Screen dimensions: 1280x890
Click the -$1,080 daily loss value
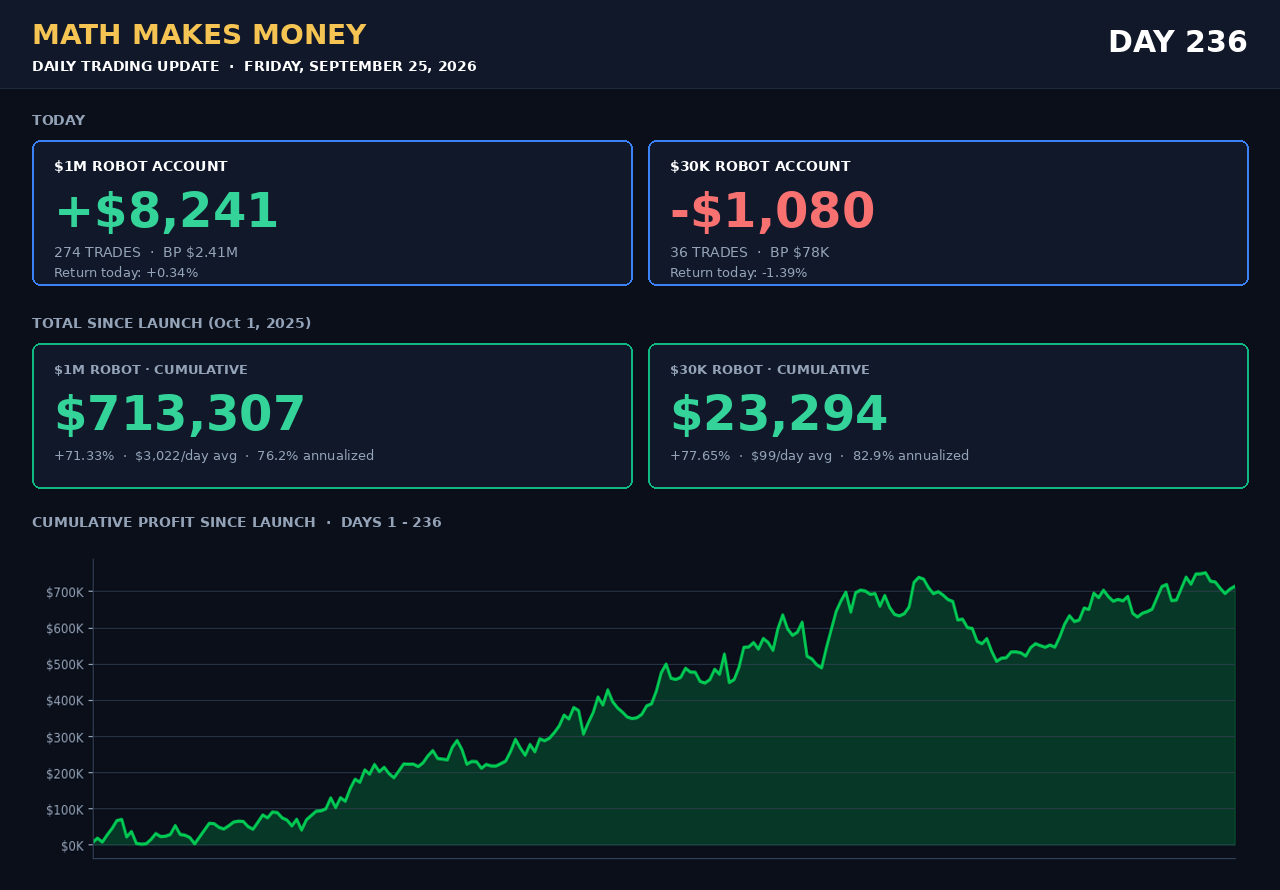click(x=772, y=212)
